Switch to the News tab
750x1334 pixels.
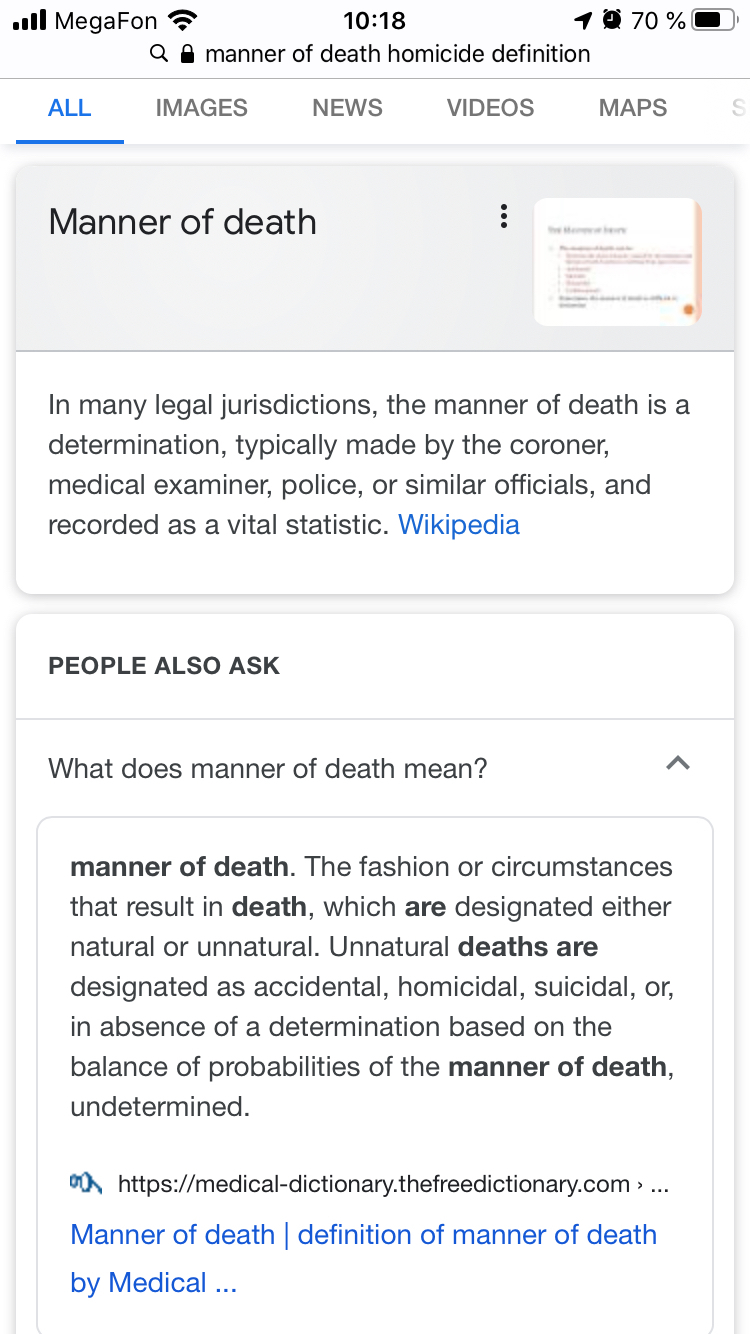click(347, 108)
